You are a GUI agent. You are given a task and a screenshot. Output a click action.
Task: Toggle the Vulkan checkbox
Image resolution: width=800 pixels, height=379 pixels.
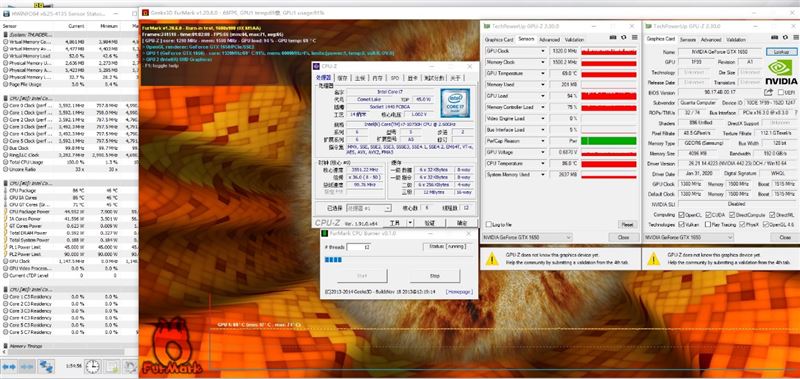click(x=682, y=224)
